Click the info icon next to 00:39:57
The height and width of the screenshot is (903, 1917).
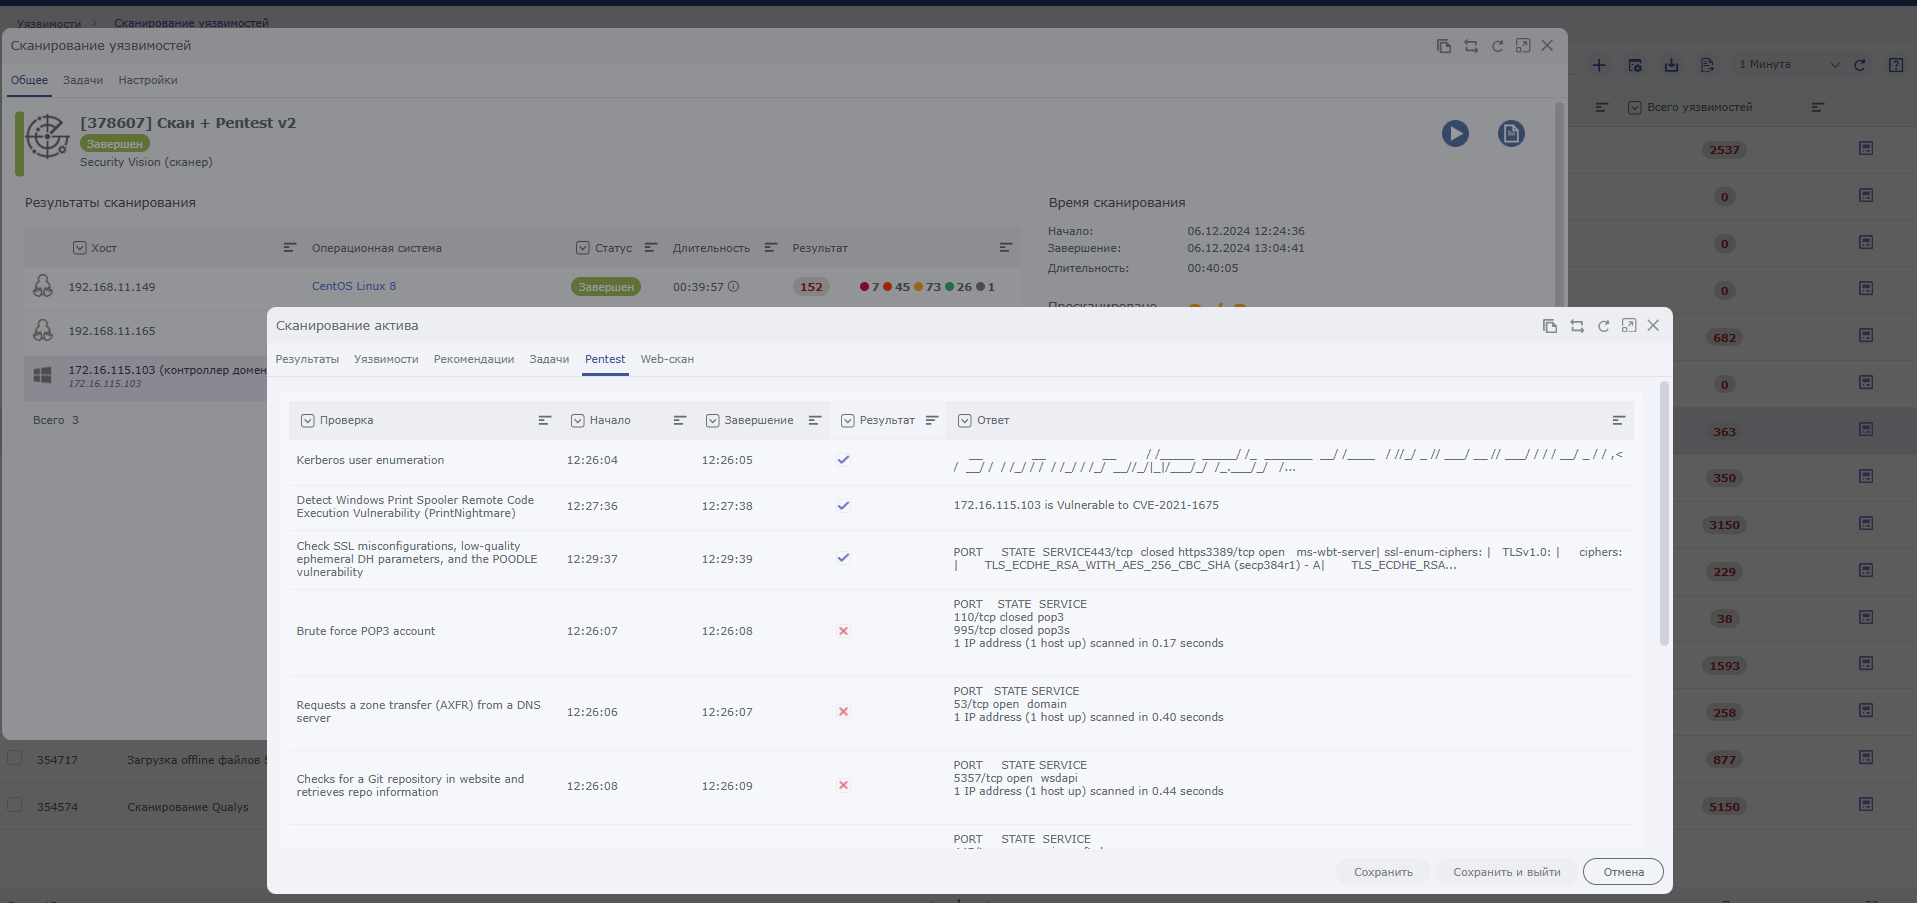tap(733, 287)
